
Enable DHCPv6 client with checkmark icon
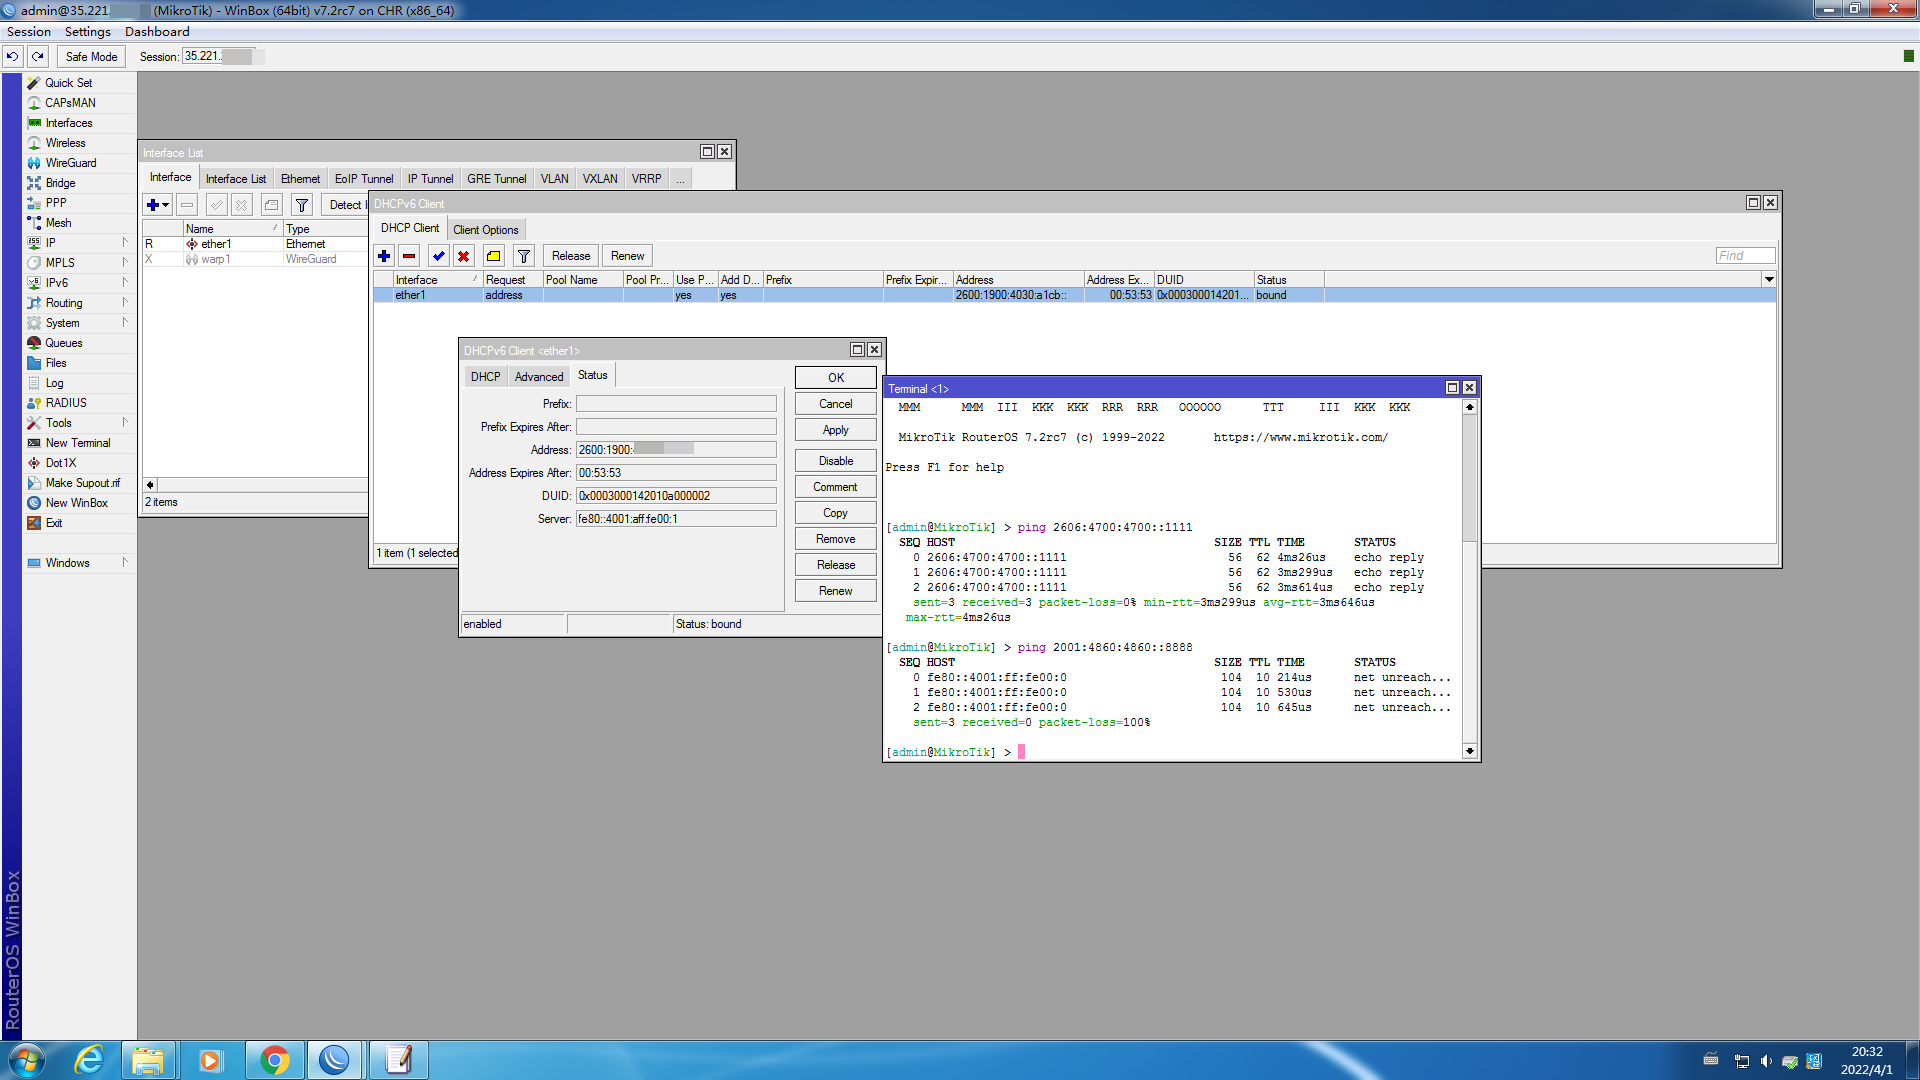438,256
